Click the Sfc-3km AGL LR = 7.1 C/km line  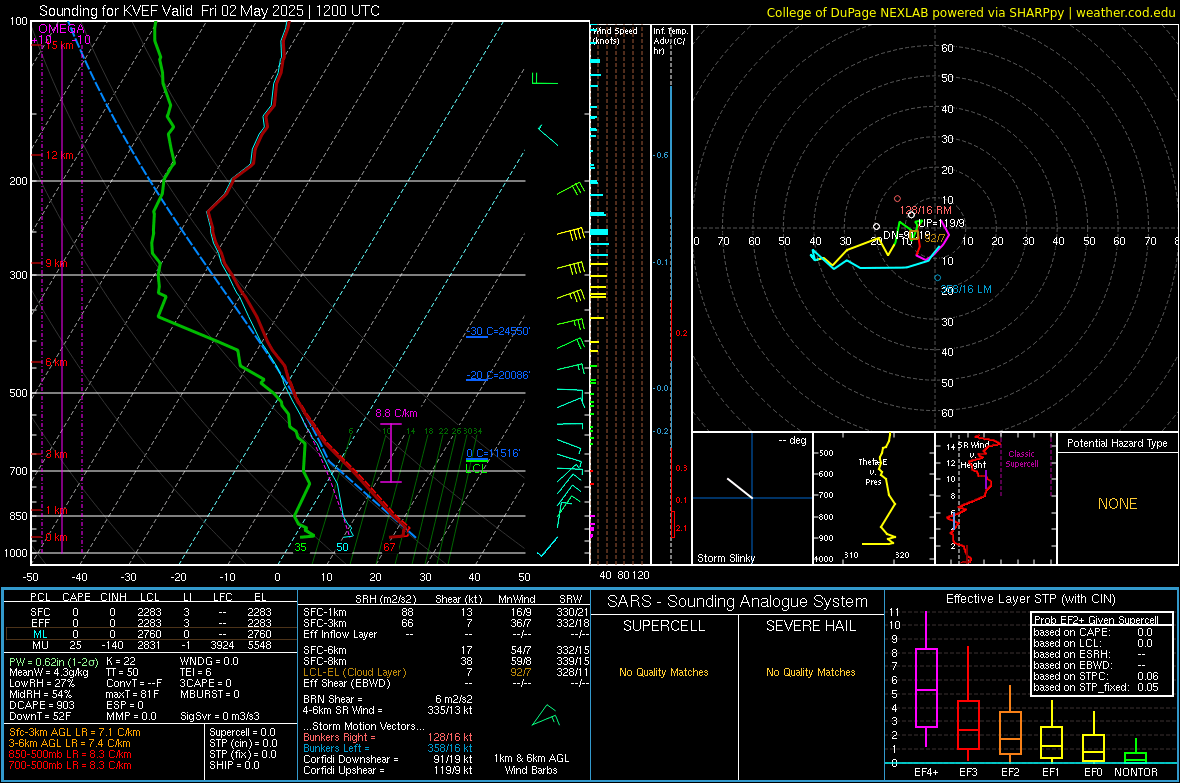(75, 733)
